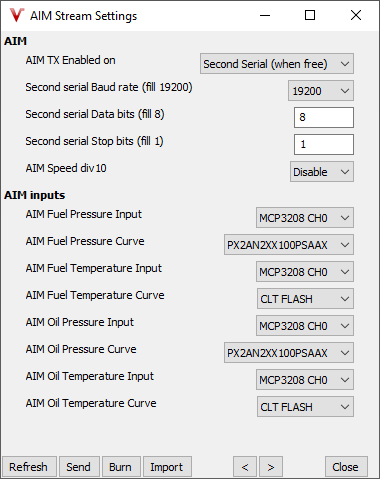The width and height of the screenshot is (380, 479).
Task: Open the AIM Oil Temperature Input dropdown
Action: 305,380
